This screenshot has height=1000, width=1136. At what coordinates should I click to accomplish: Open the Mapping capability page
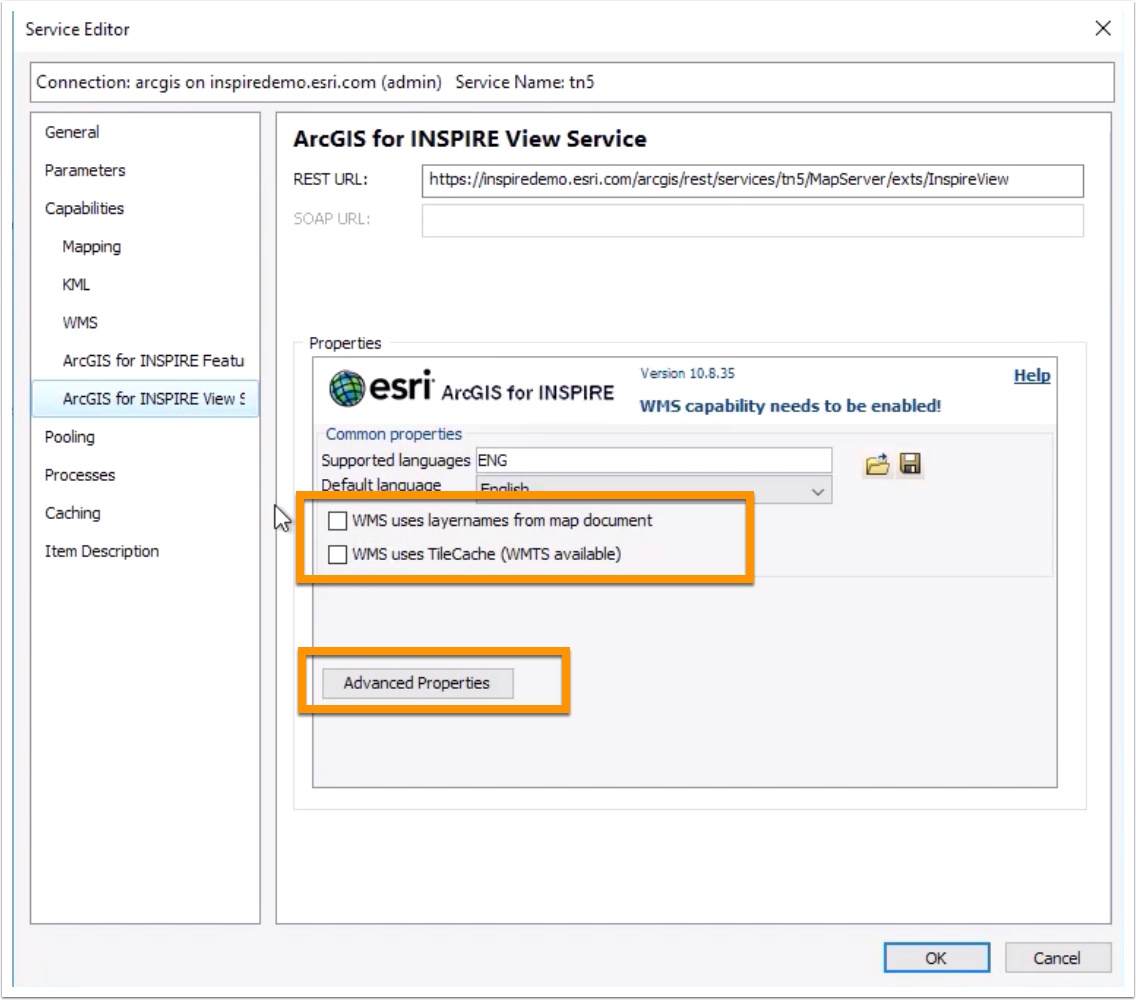[x=91, y=246]
